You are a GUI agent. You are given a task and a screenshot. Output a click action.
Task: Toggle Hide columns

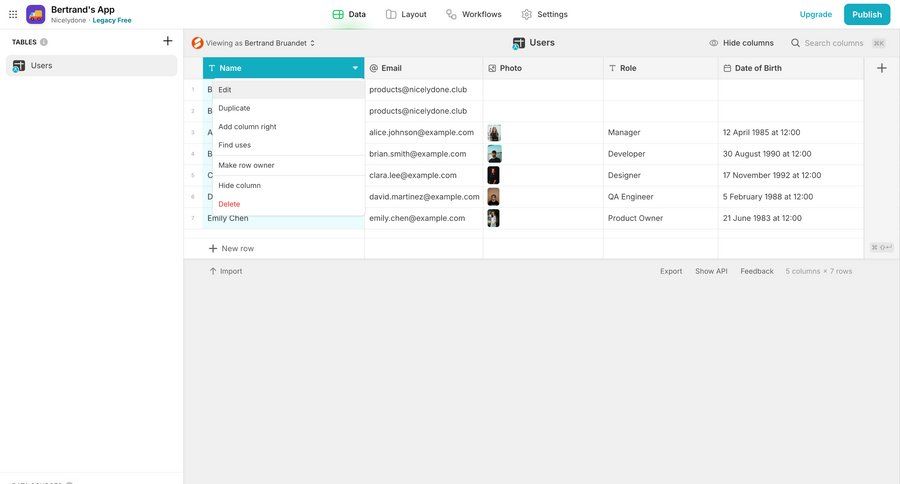pos(741,43)
